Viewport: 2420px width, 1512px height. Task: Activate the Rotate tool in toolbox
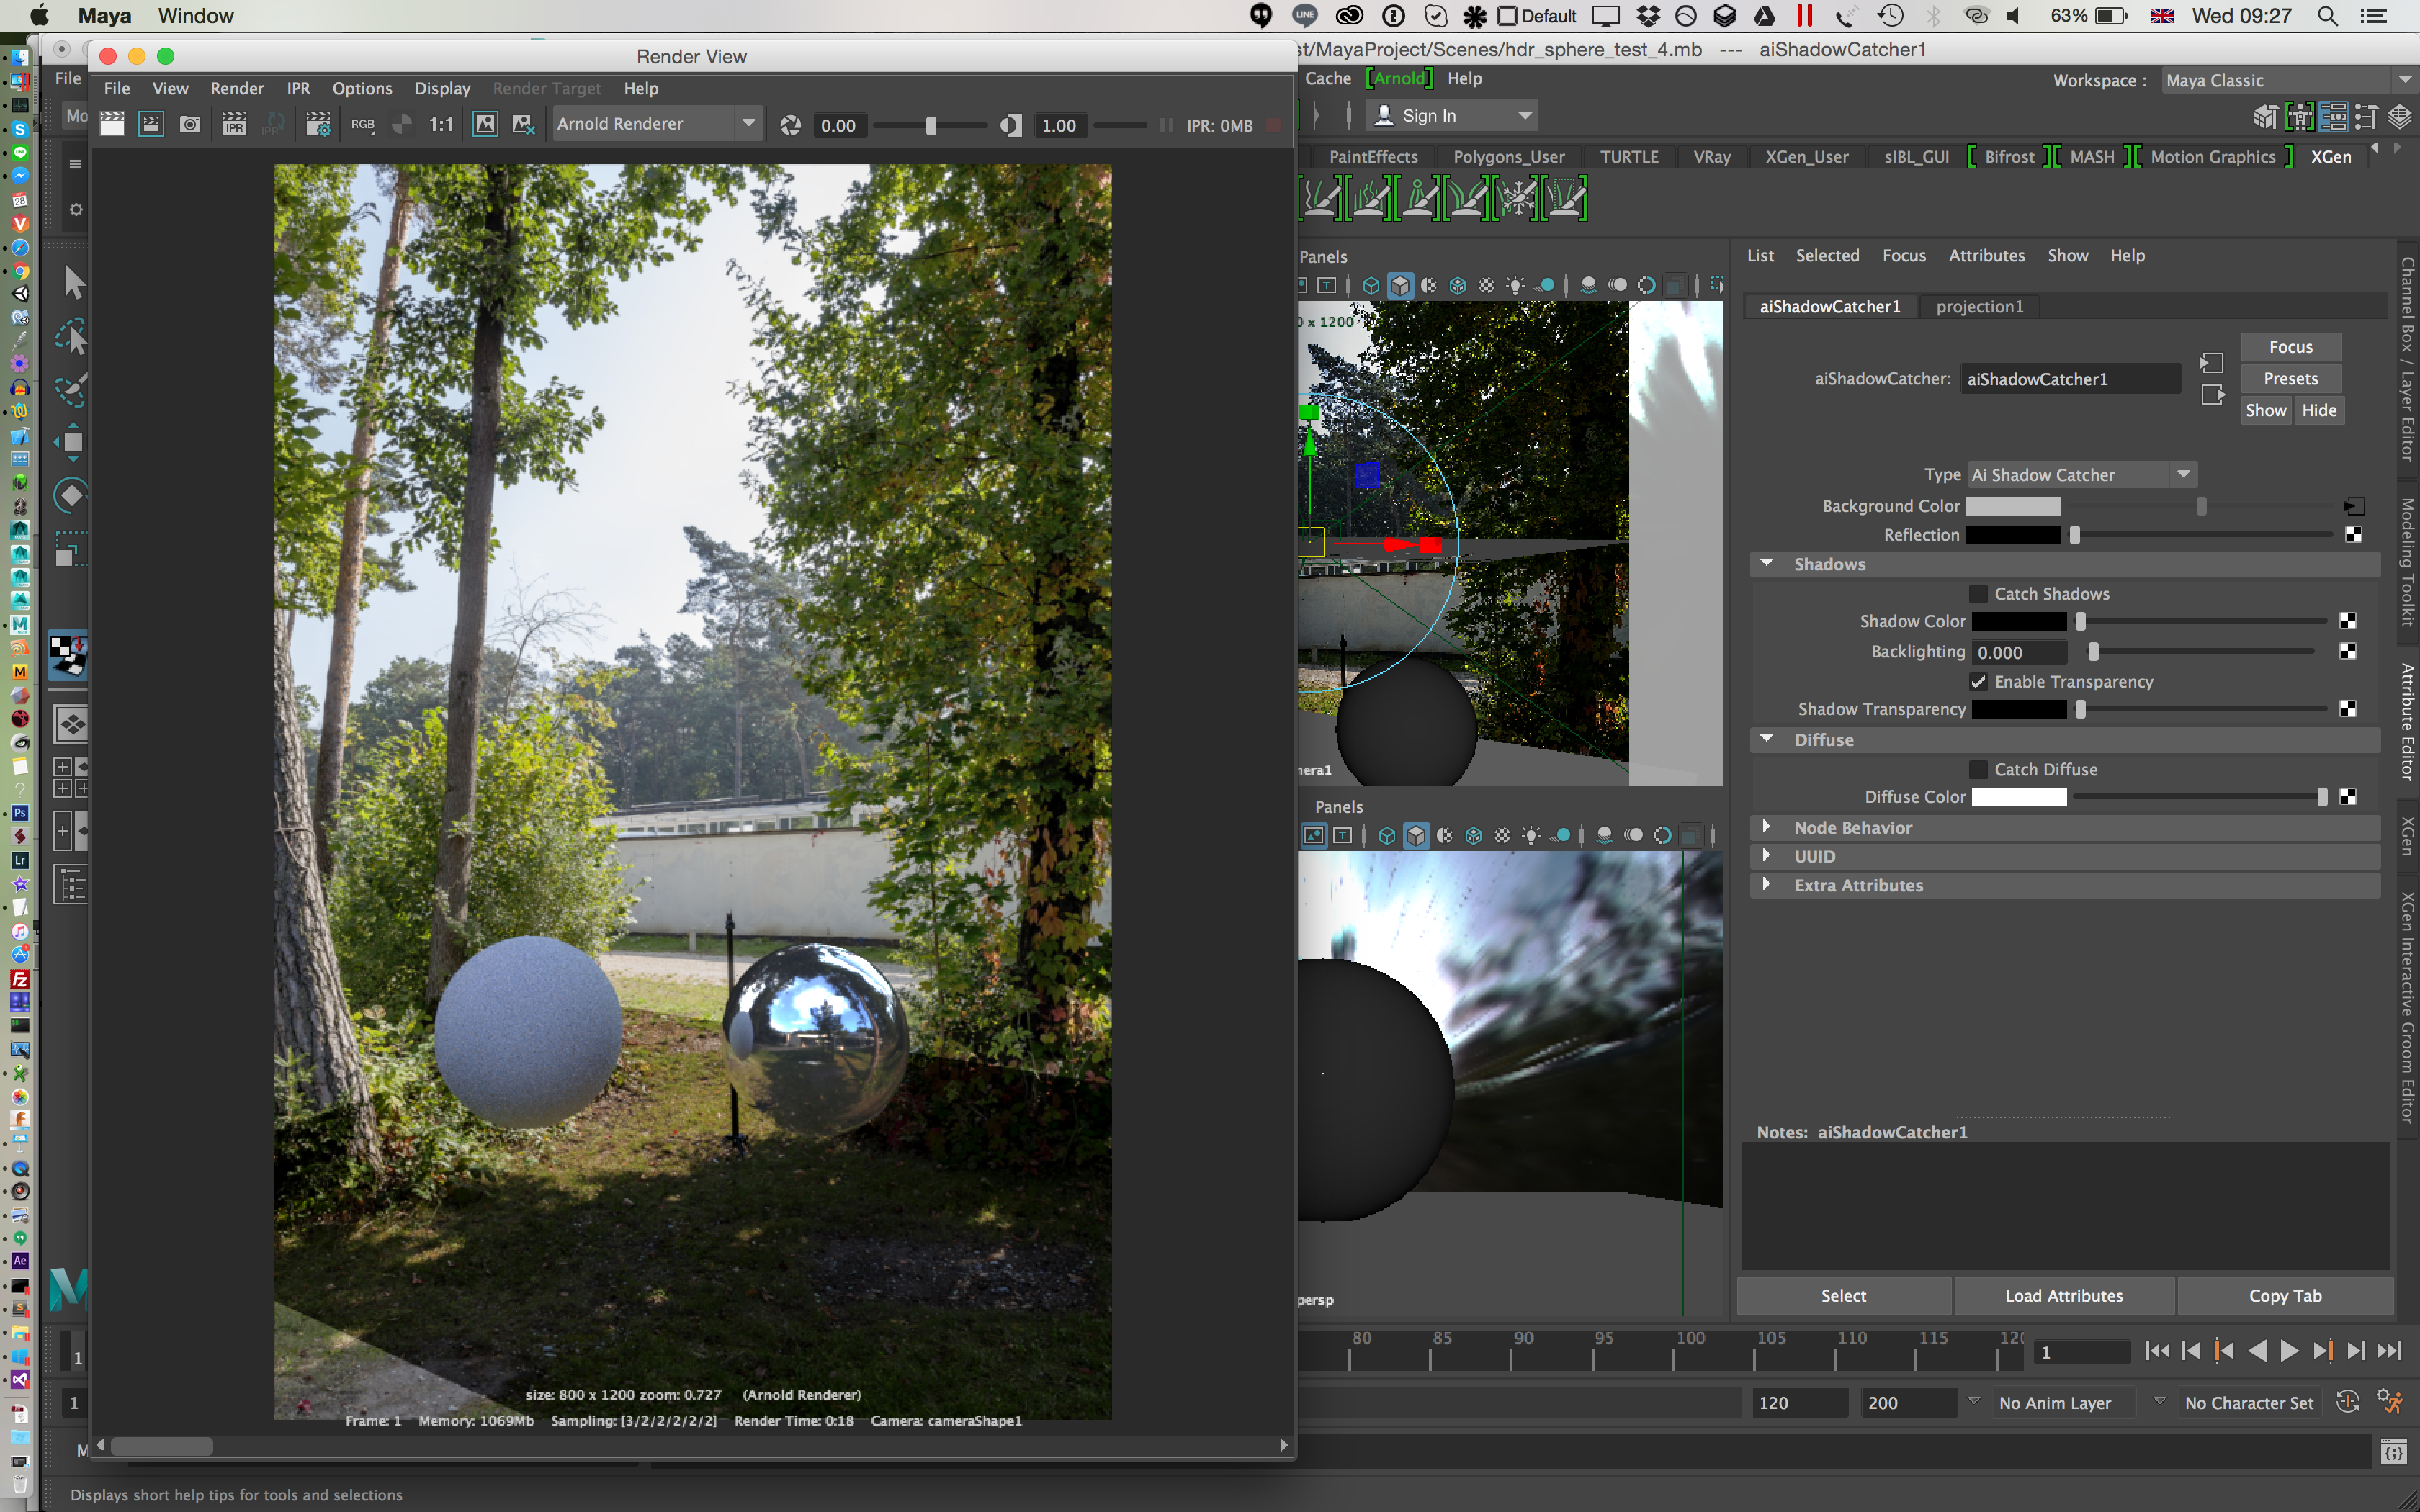pos(71,495)
